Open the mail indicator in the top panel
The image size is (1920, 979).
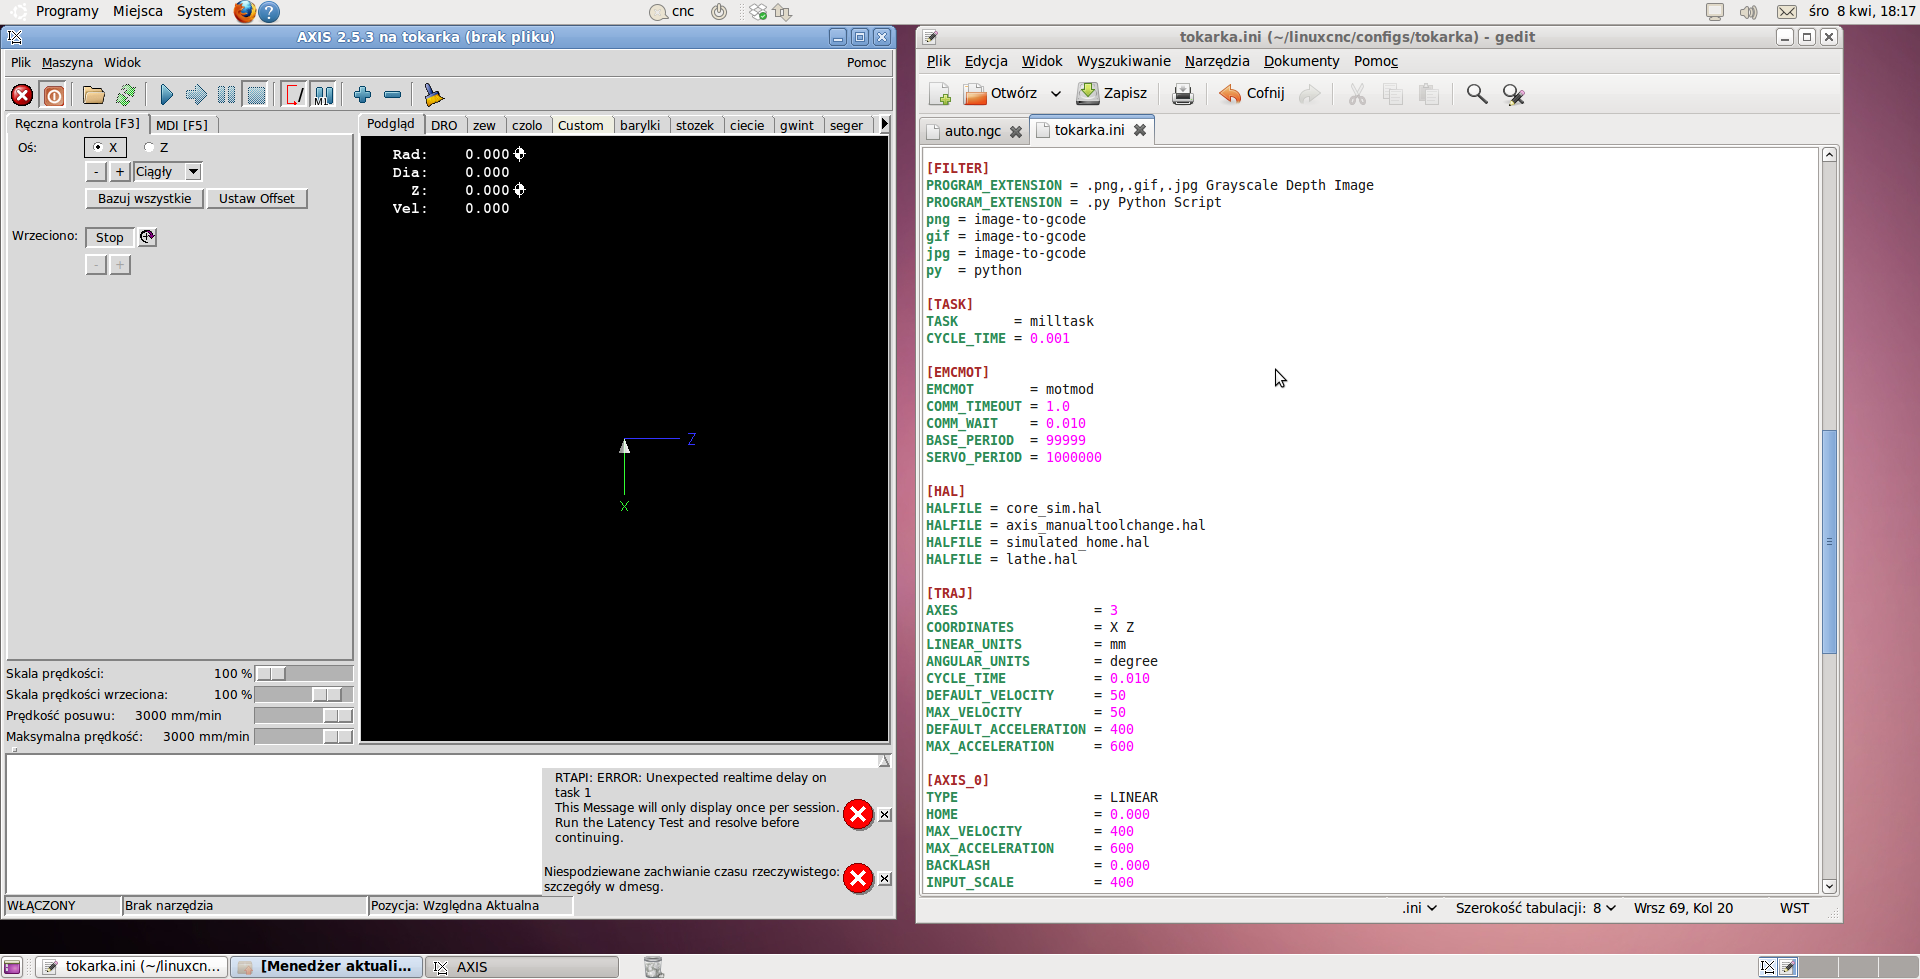click(1786, 12)
